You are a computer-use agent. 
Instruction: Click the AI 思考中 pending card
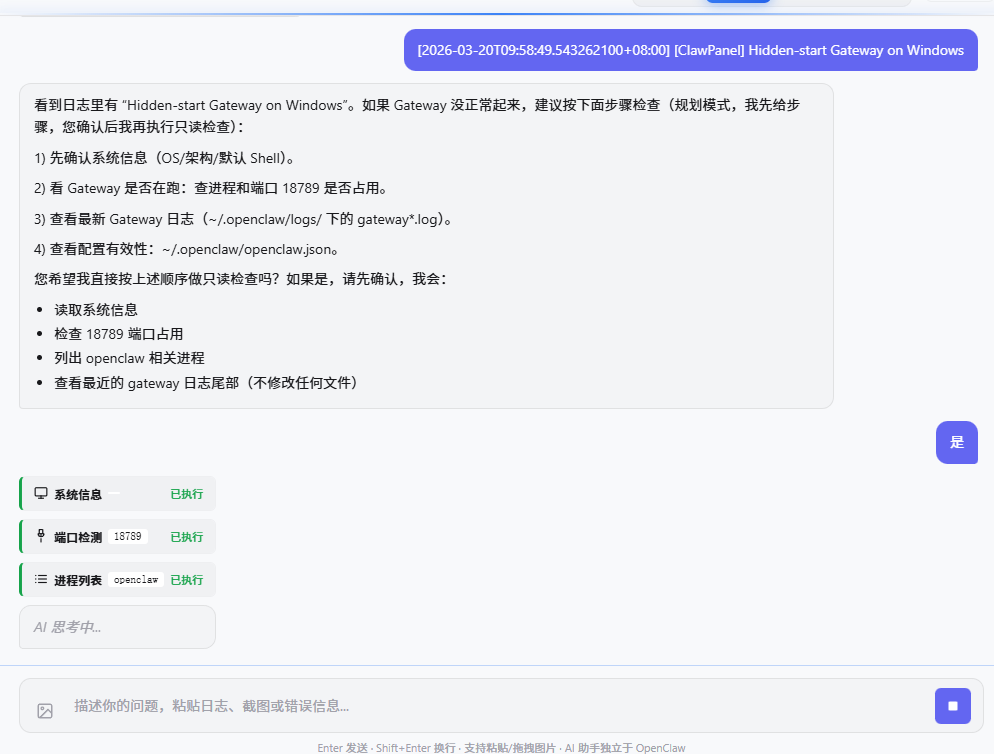coord(116,626)
